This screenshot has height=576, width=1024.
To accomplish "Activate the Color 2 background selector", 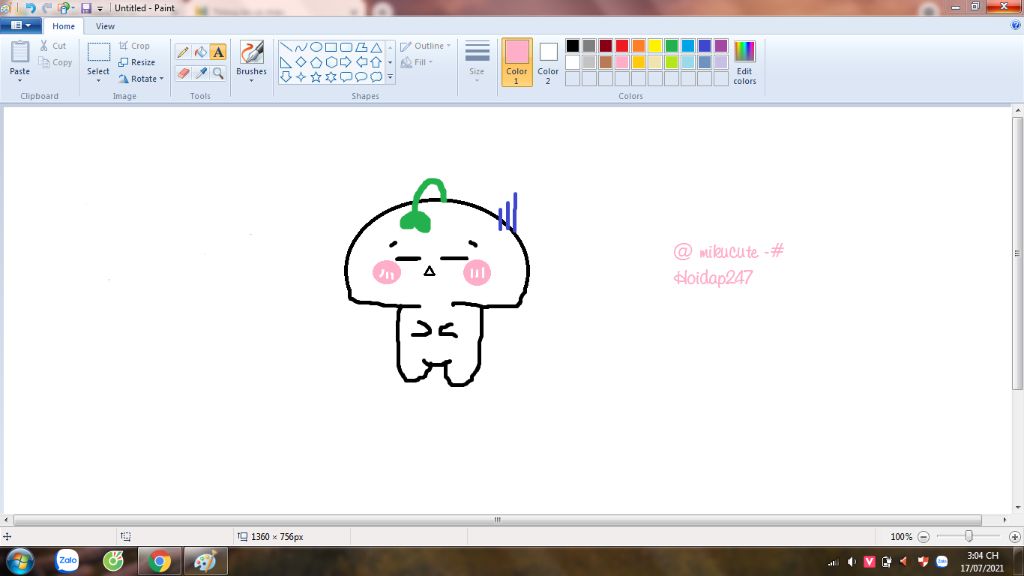I will [x=548, y=62].
